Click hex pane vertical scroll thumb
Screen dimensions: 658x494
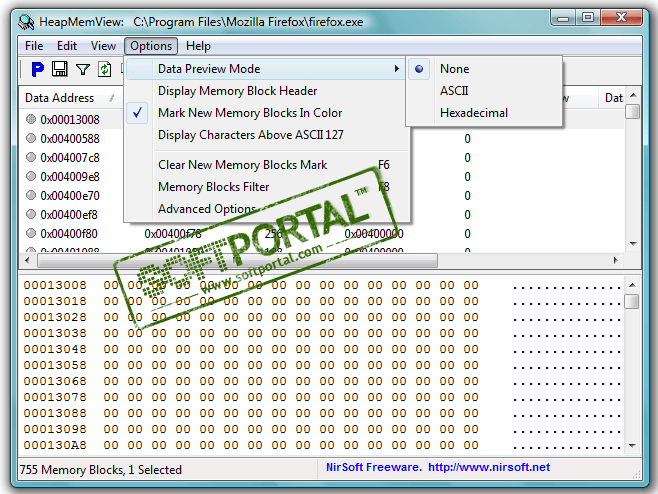coord(632,301)
